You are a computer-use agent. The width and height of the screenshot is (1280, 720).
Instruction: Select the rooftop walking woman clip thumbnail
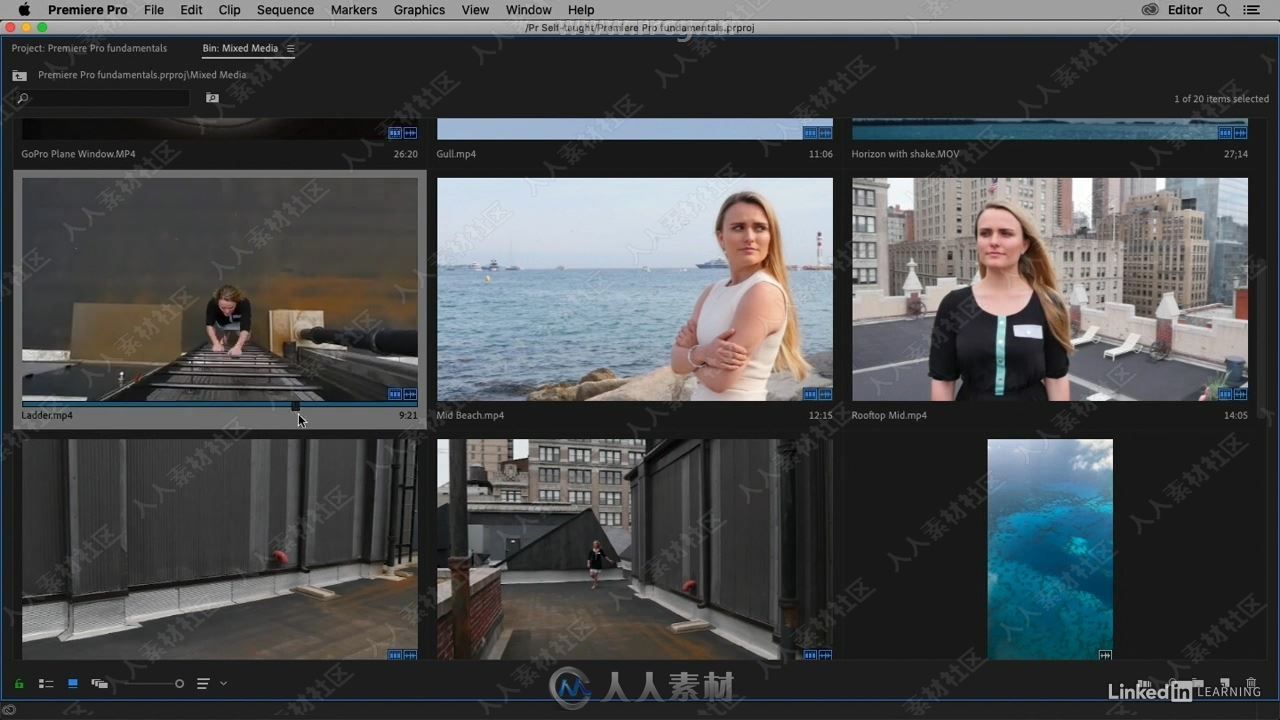click(635, 550)
